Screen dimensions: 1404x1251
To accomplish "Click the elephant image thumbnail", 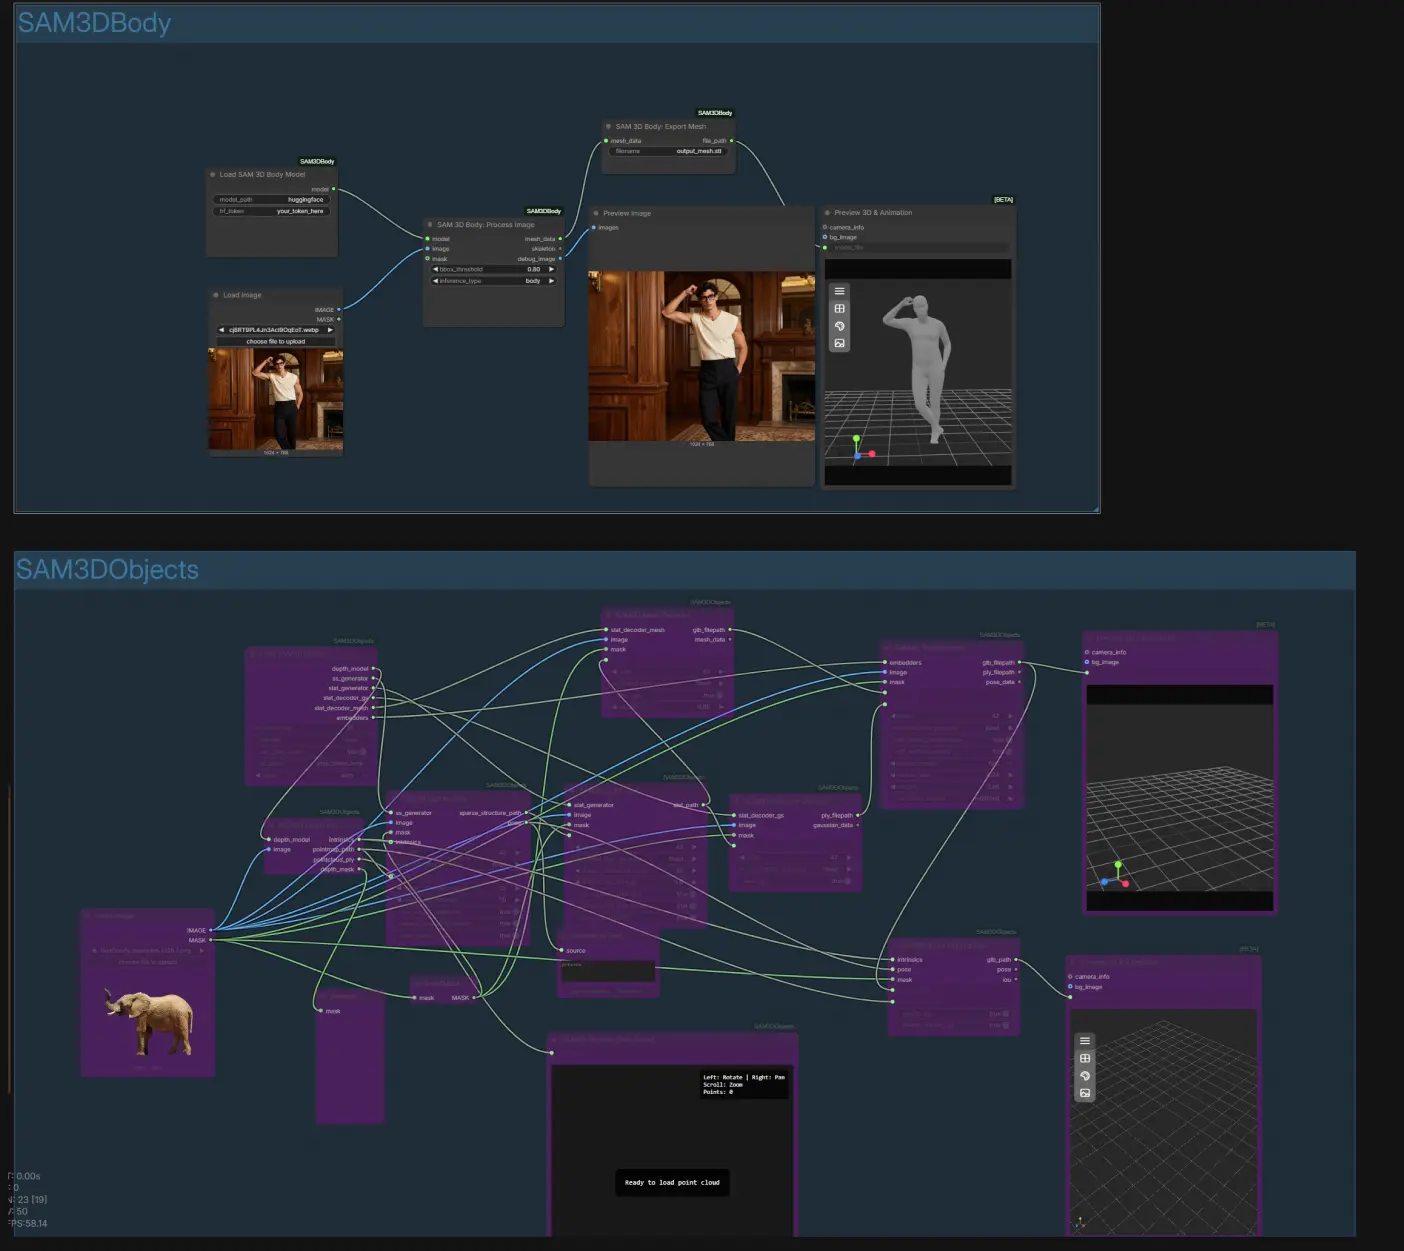I will 150,1021.
